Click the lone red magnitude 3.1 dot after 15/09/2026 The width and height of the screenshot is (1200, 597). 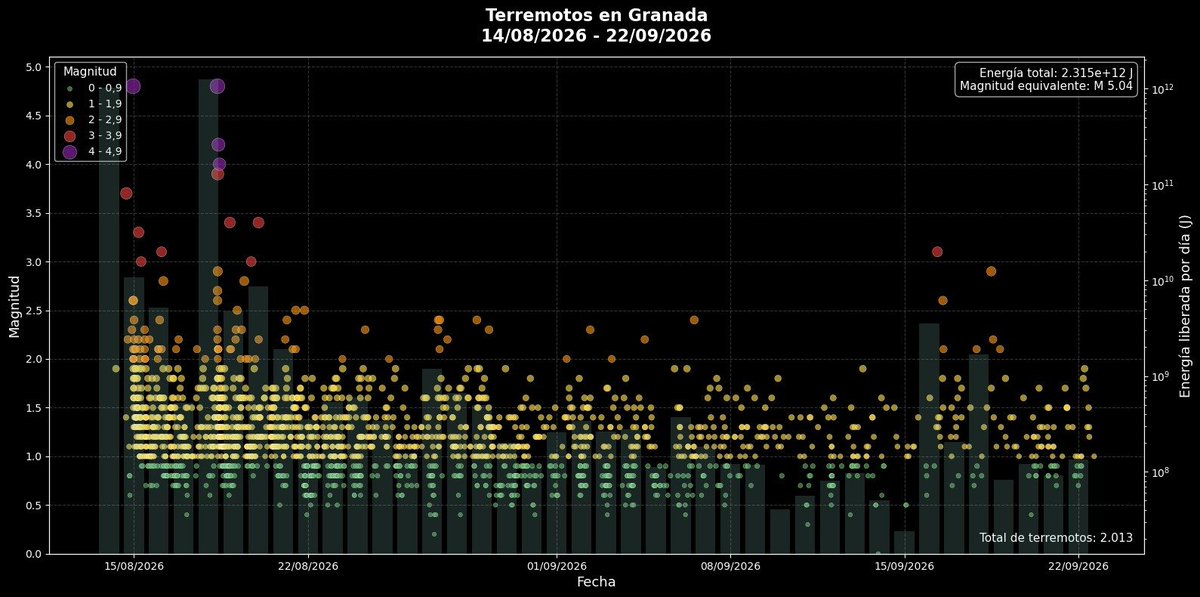(937, 252)
